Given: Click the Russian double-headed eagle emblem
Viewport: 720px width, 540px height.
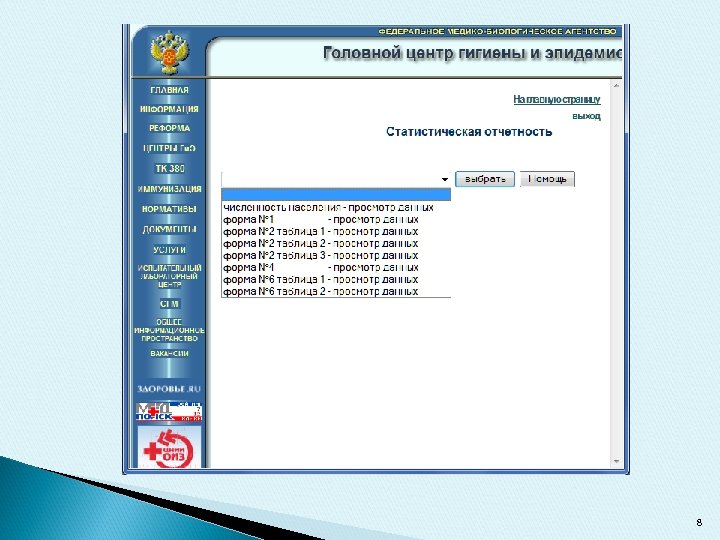Looking at the screenshot, I should pyautogui.click(x=169, y=53).
